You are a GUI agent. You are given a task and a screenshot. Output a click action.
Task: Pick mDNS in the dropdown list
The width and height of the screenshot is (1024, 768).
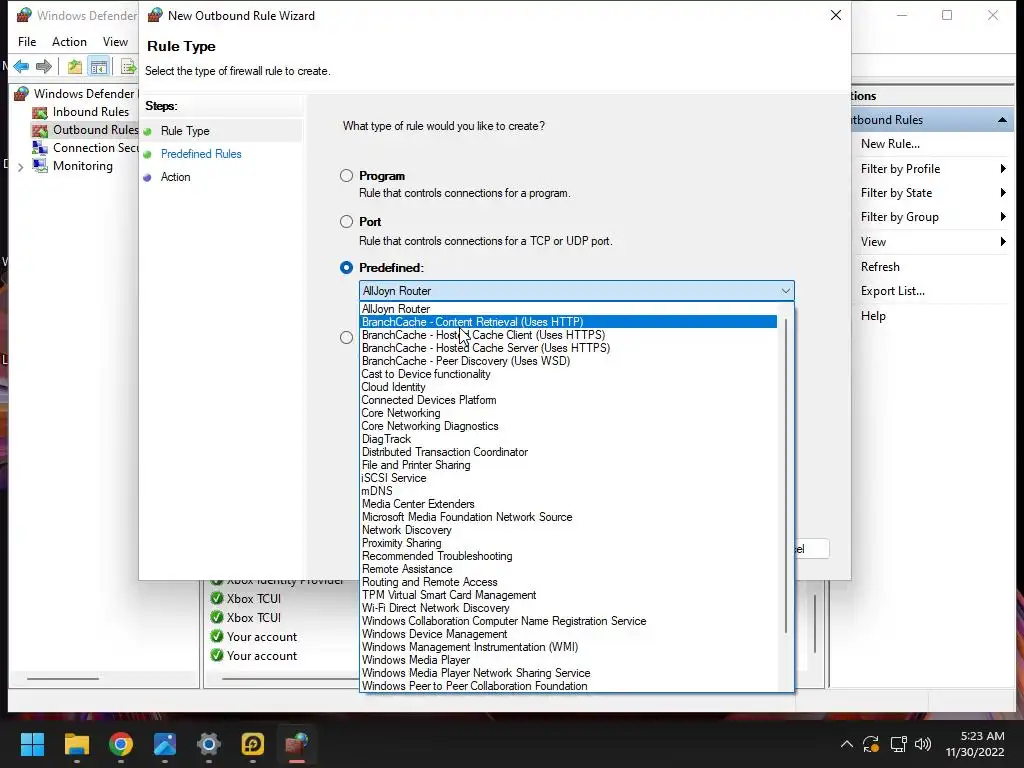click(569, 491)
